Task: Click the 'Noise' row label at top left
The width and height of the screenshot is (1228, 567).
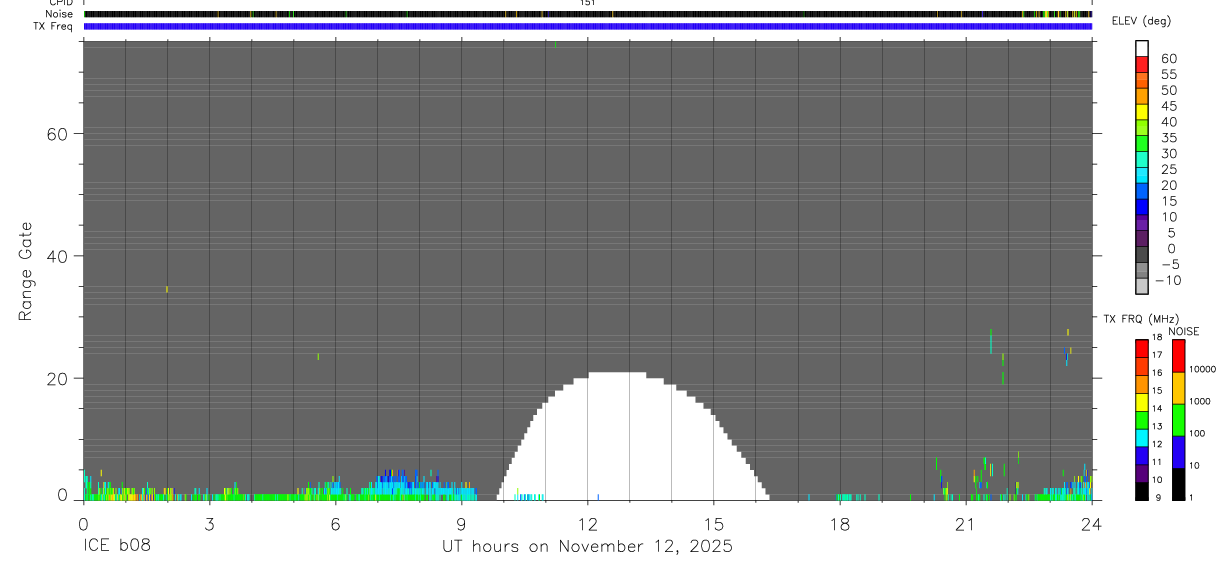Action: pos(59,15)
